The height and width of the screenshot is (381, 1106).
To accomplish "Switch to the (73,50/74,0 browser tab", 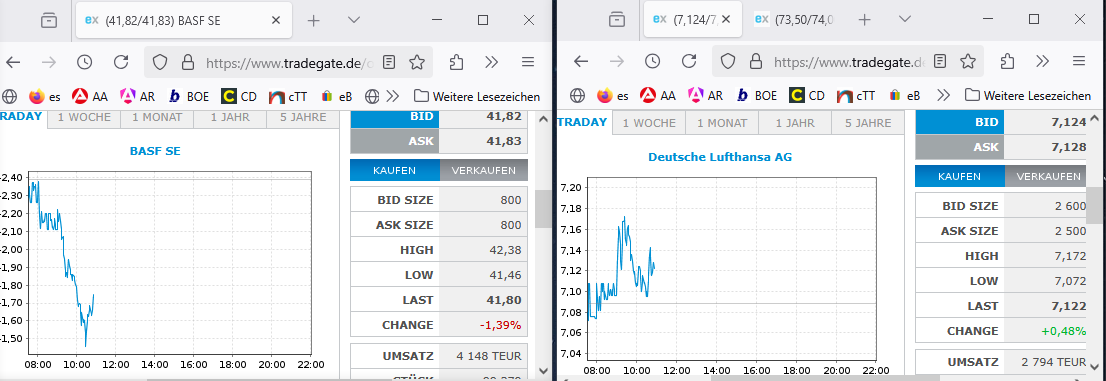I will tap(796, 20).
